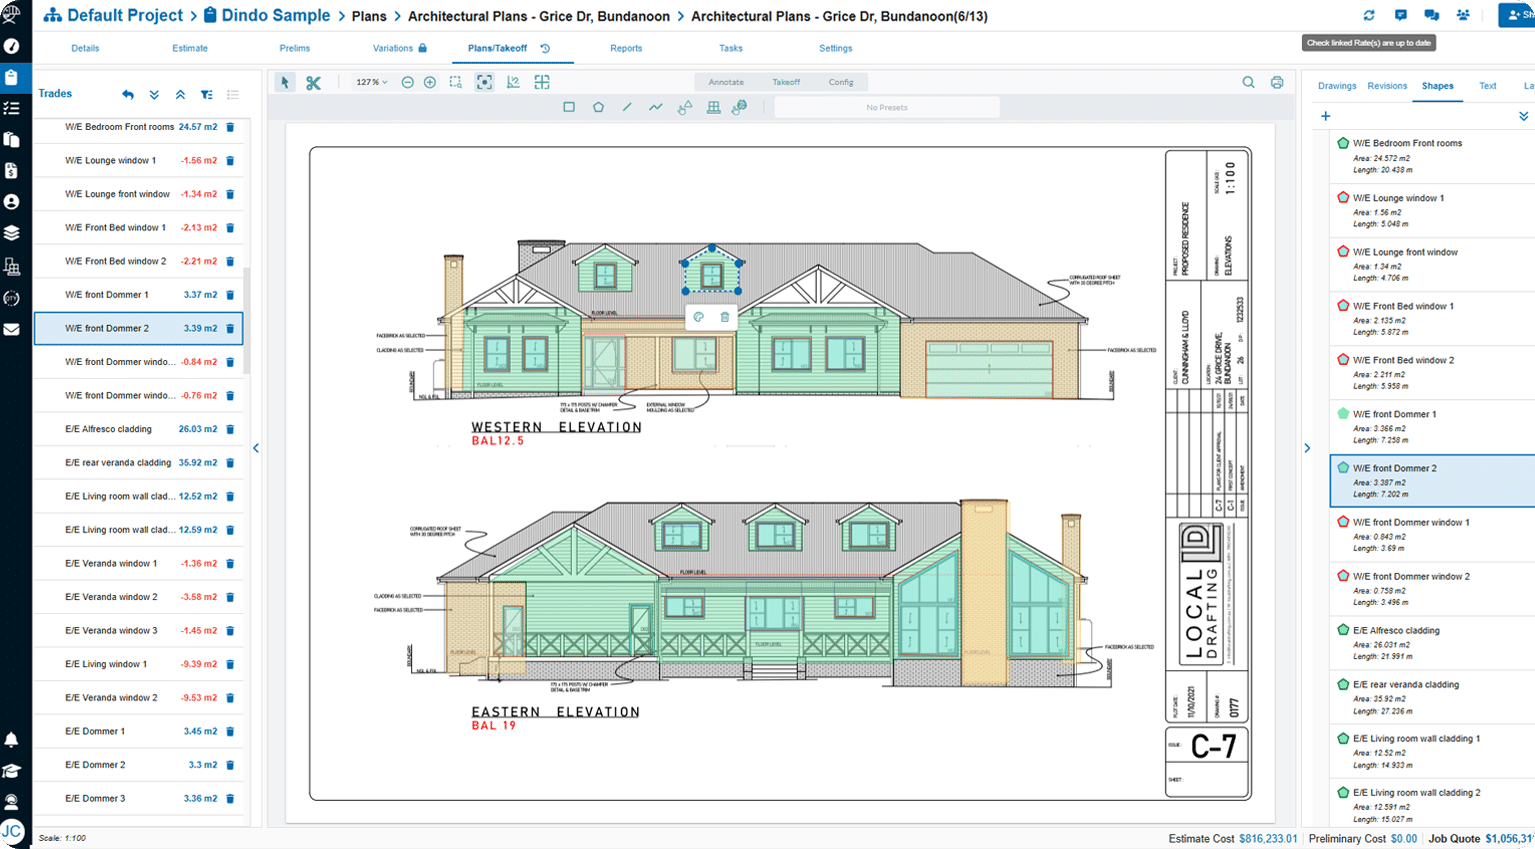Go to Default Project breadcrumb link
This screenshot has height=849, width=1535.
[124, 16]
